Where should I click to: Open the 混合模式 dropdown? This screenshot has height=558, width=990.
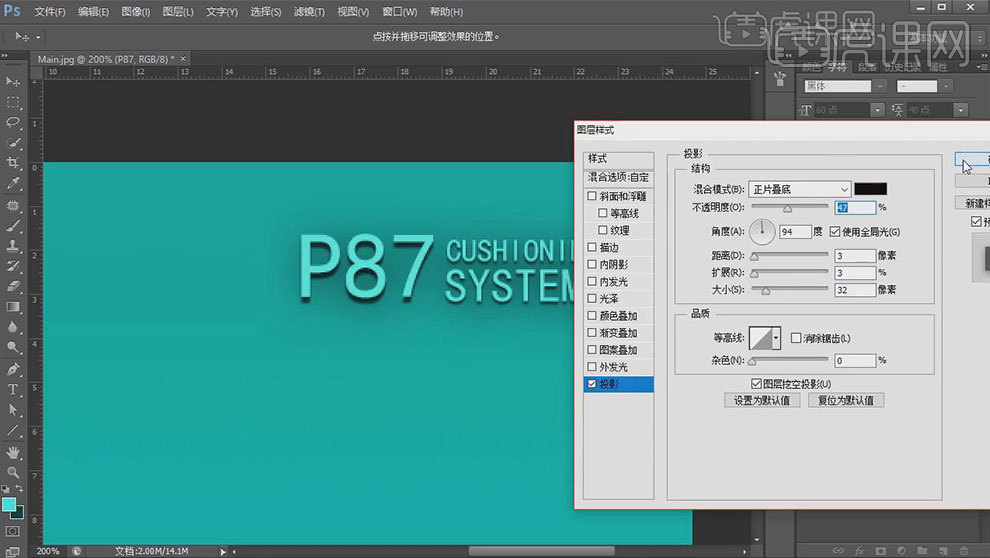(x=799, y=189)
